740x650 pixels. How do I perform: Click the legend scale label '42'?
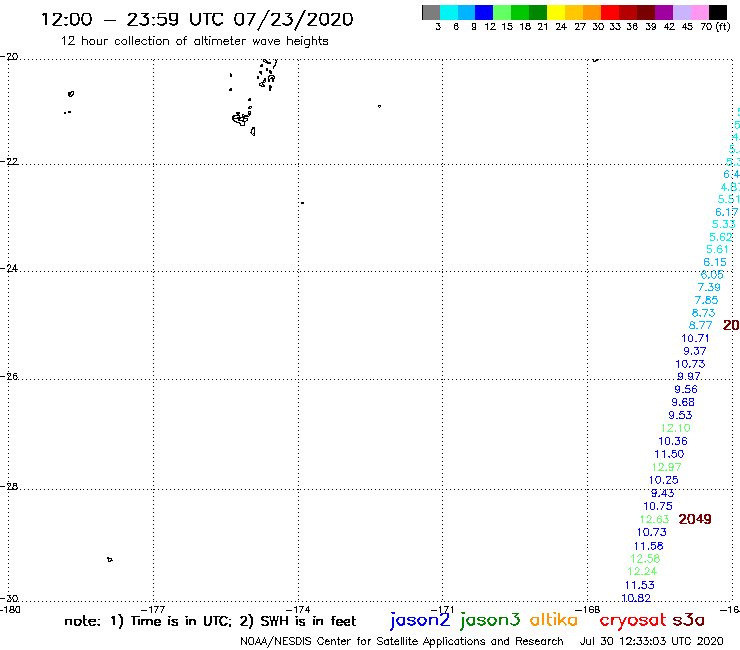click(x=669, y=27)
